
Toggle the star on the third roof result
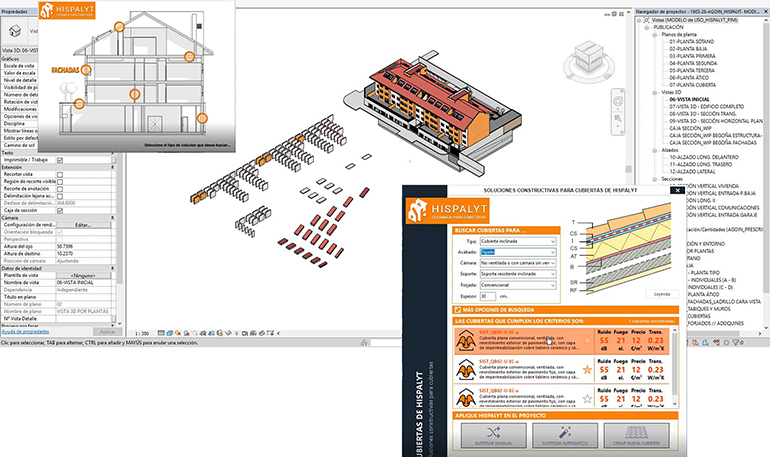(x=587, y=399)
